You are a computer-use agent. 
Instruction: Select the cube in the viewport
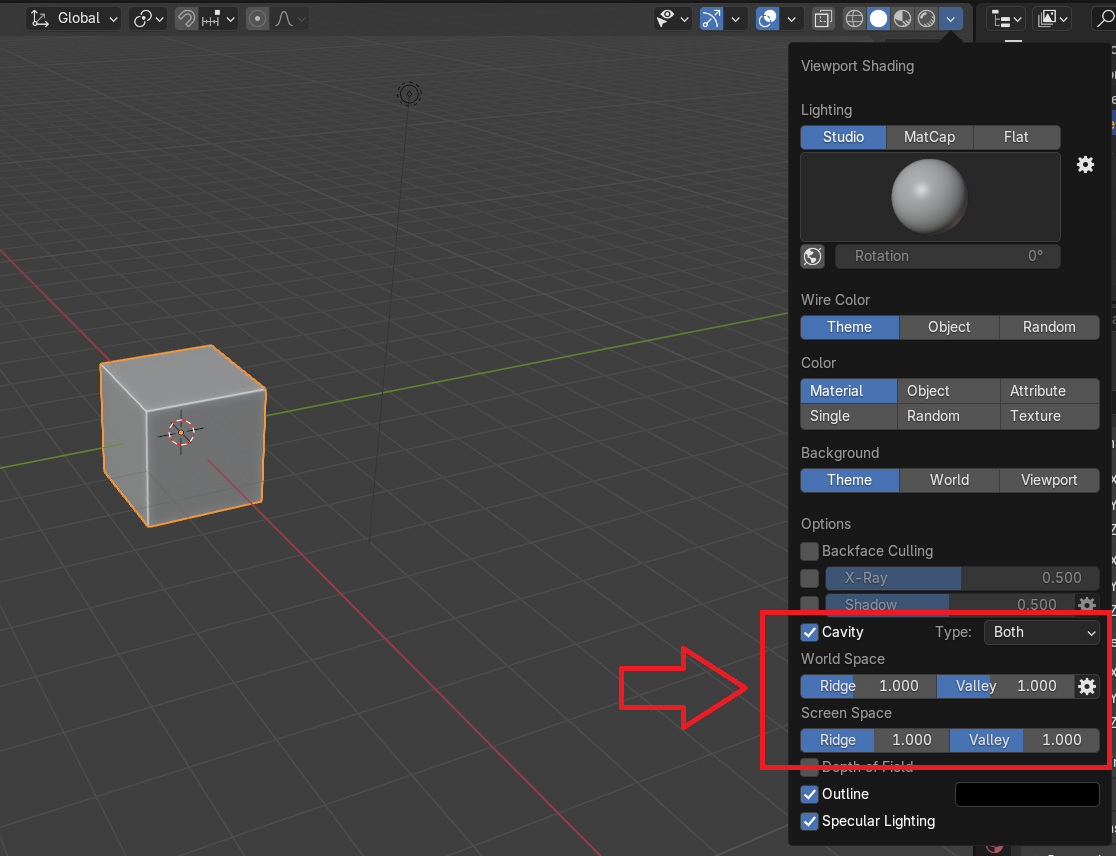183,435
